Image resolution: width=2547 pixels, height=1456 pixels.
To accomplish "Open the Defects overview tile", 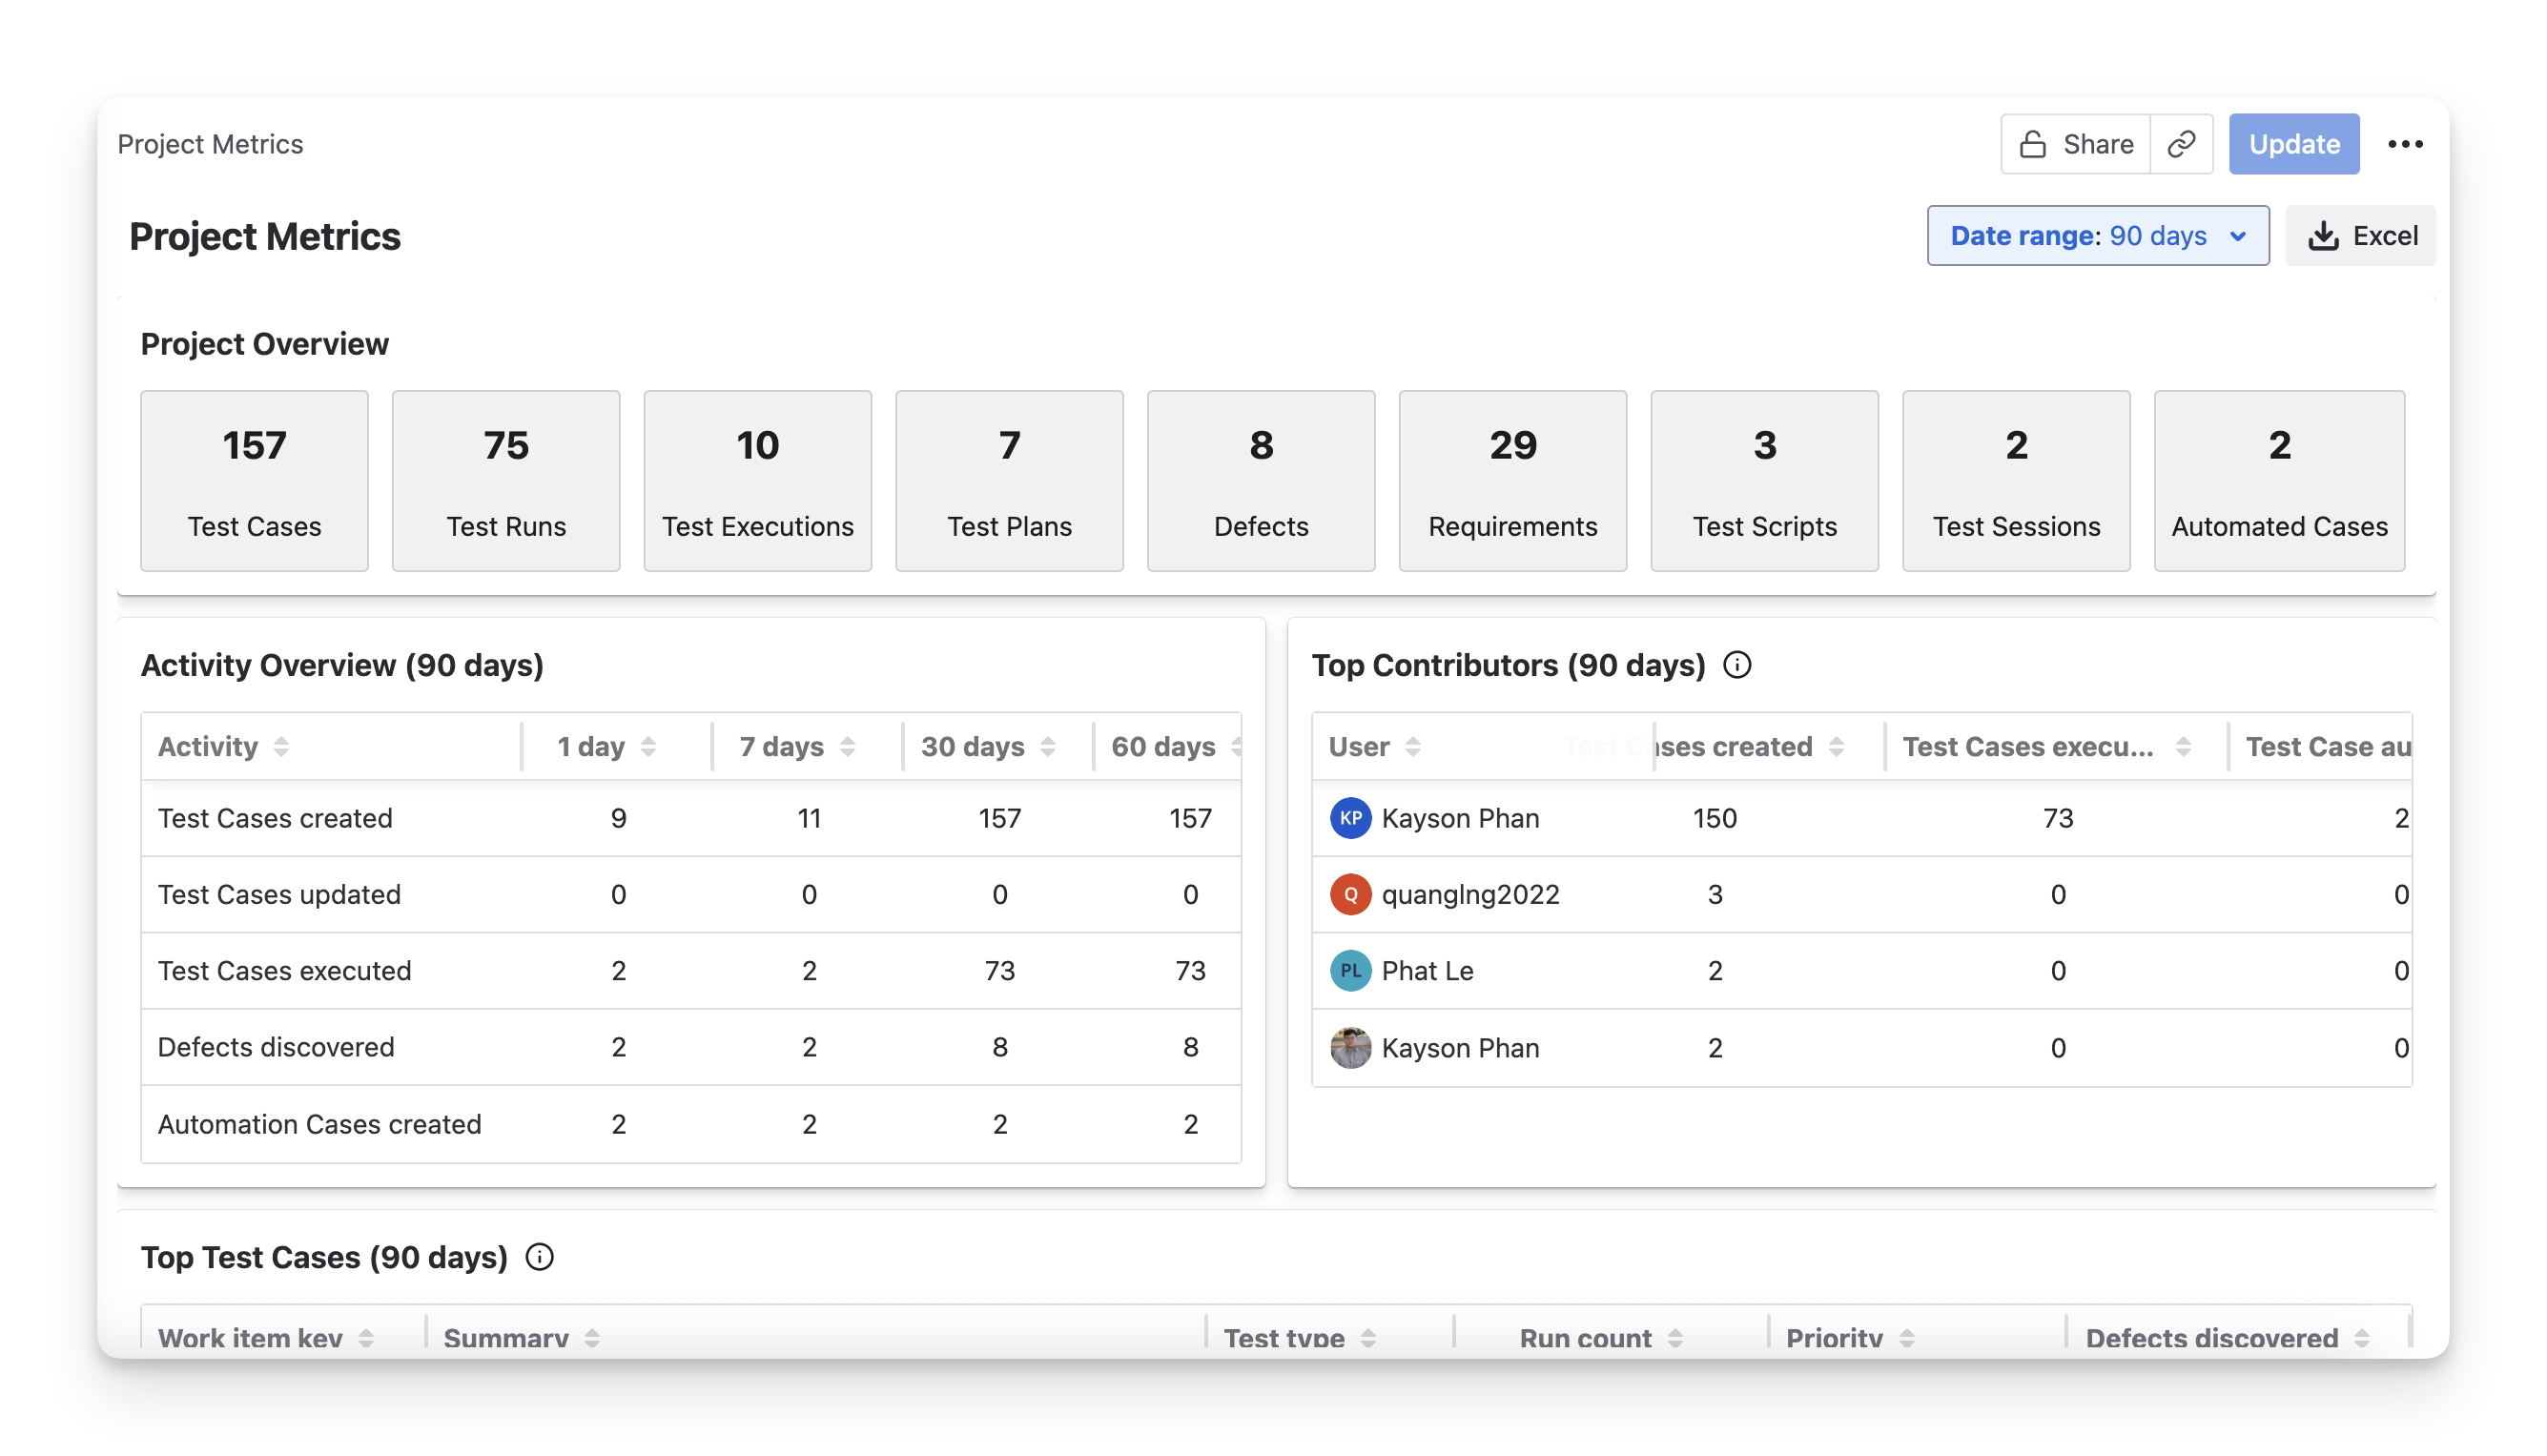I will click(1260, 481).
